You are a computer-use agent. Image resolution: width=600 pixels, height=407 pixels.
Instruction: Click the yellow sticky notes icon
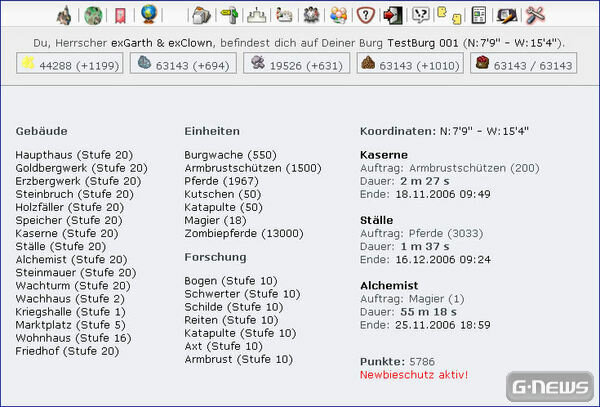pyautogui.click(x=449, y=15)
